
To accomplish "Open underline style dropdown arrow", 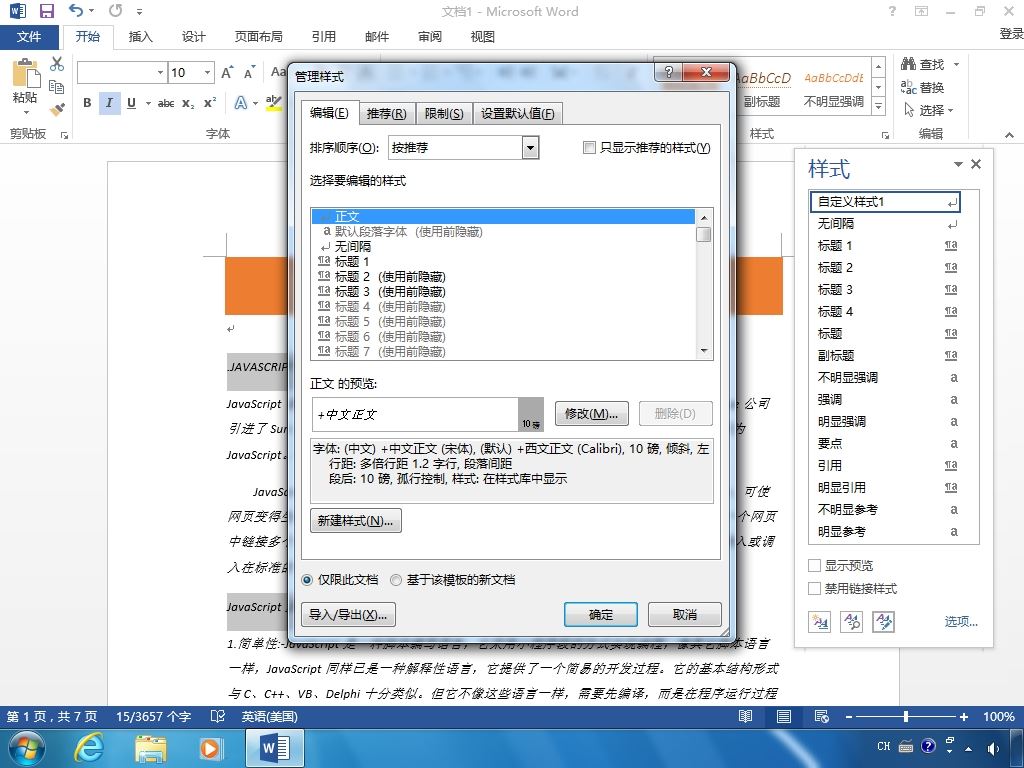I will tap(148, 103).
